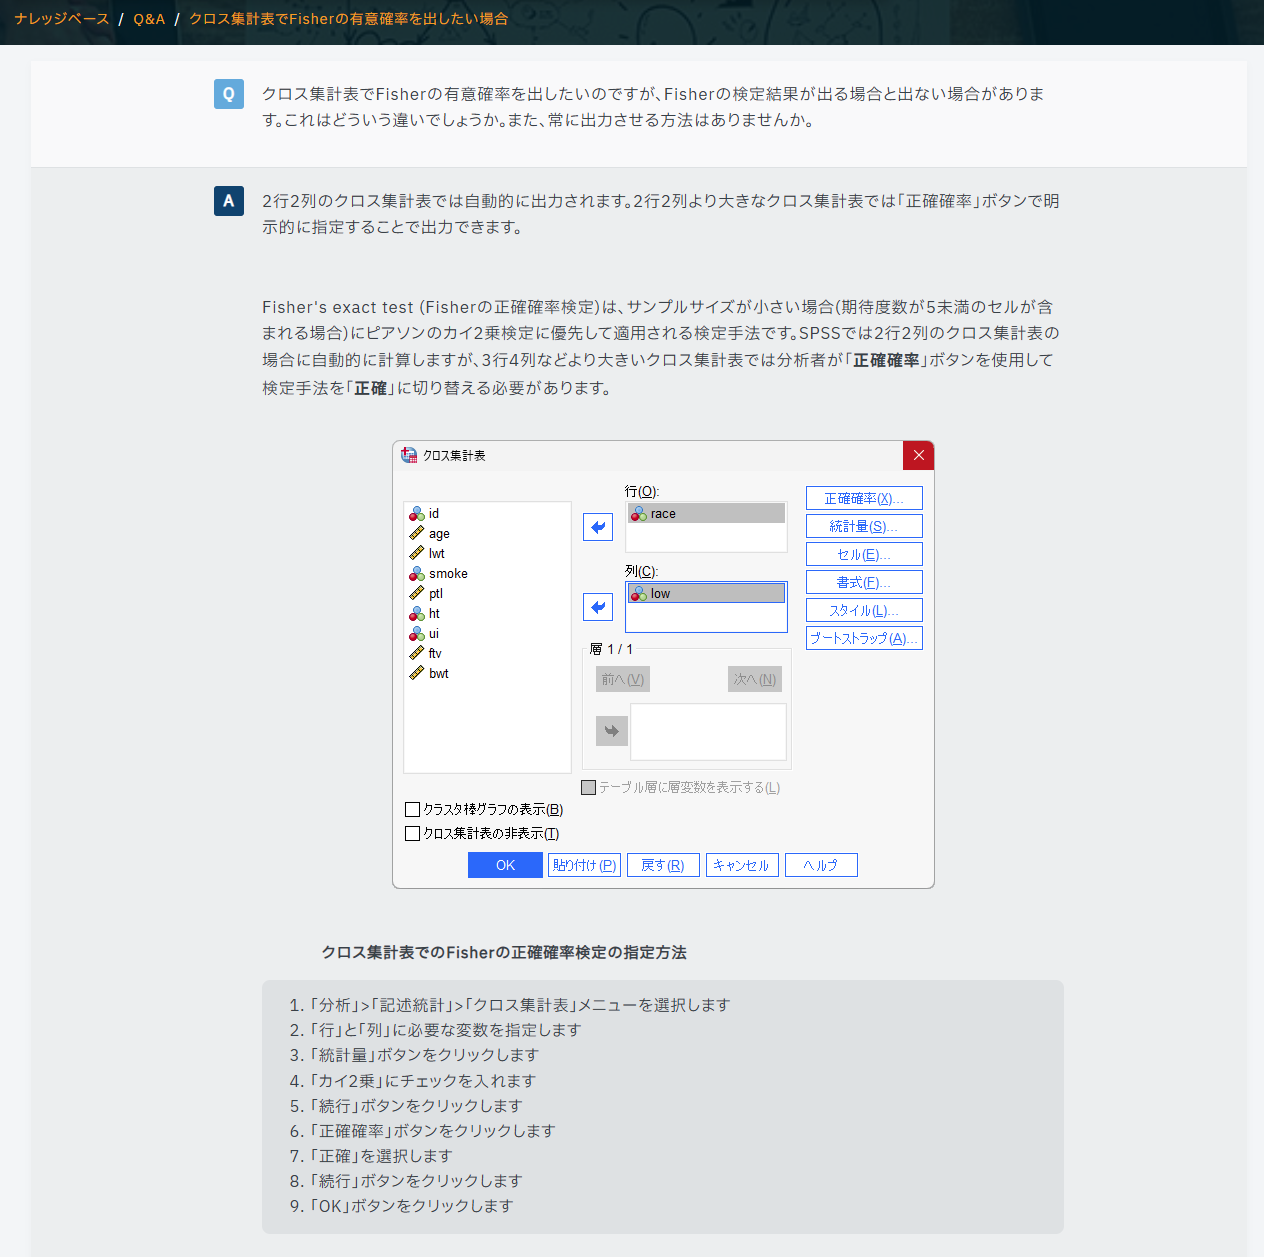Enable the クラスタ棒グラフの表示 checkbox
Image resolution: width=1264 pixels, height=1257 pixels.
pyautogui.click(x=412, y=809)
